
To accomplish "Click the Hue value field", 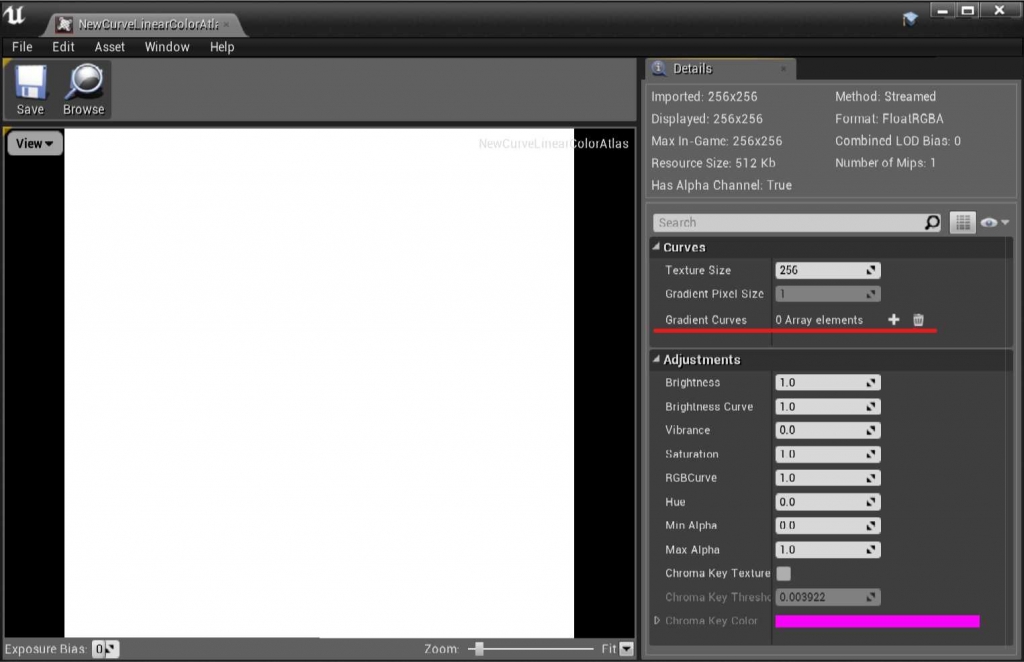I will (827, 502).
